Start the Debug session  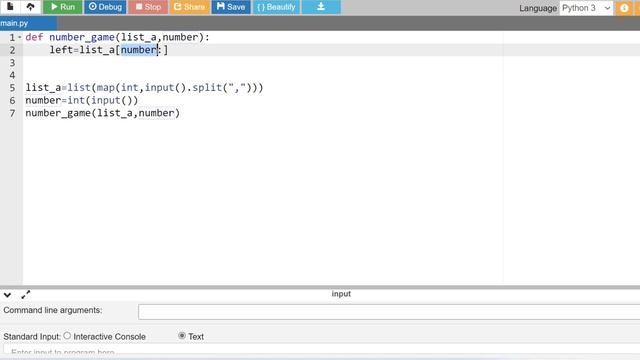(x=105, y=7)
